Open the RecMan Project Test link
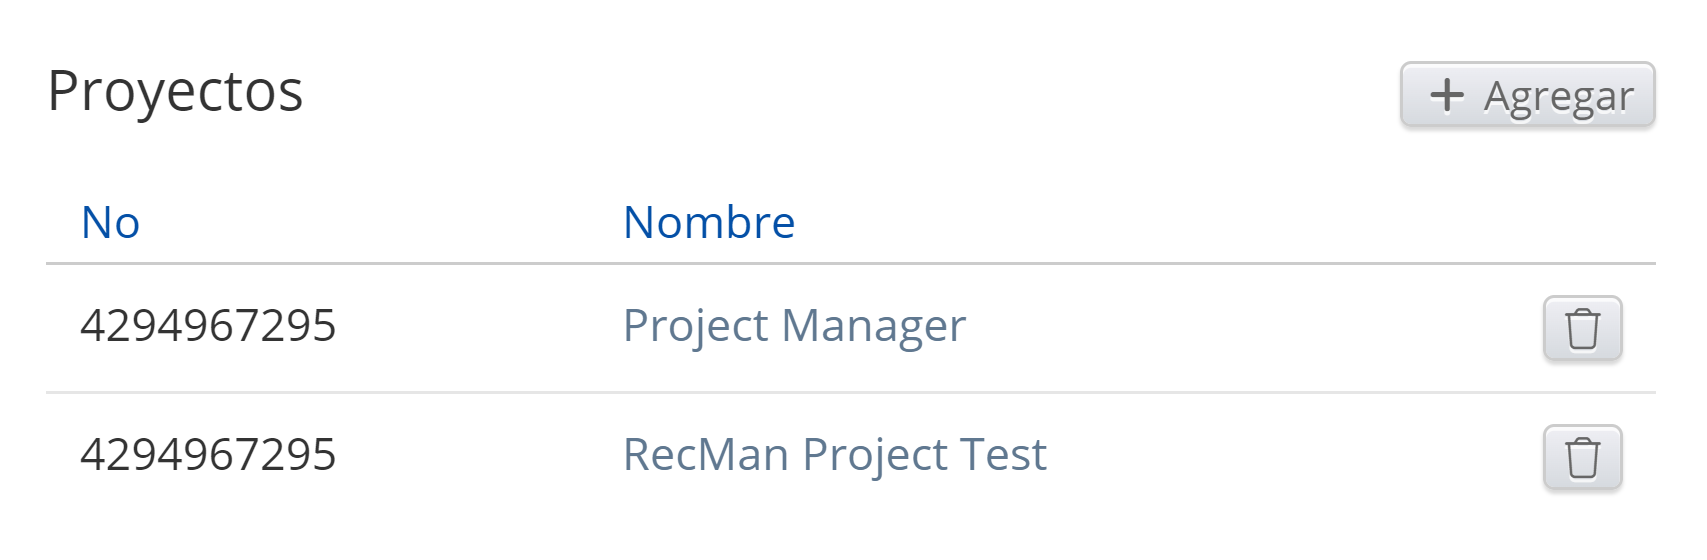The width and height of the screenshot is (1707, 560). (834, 455)
